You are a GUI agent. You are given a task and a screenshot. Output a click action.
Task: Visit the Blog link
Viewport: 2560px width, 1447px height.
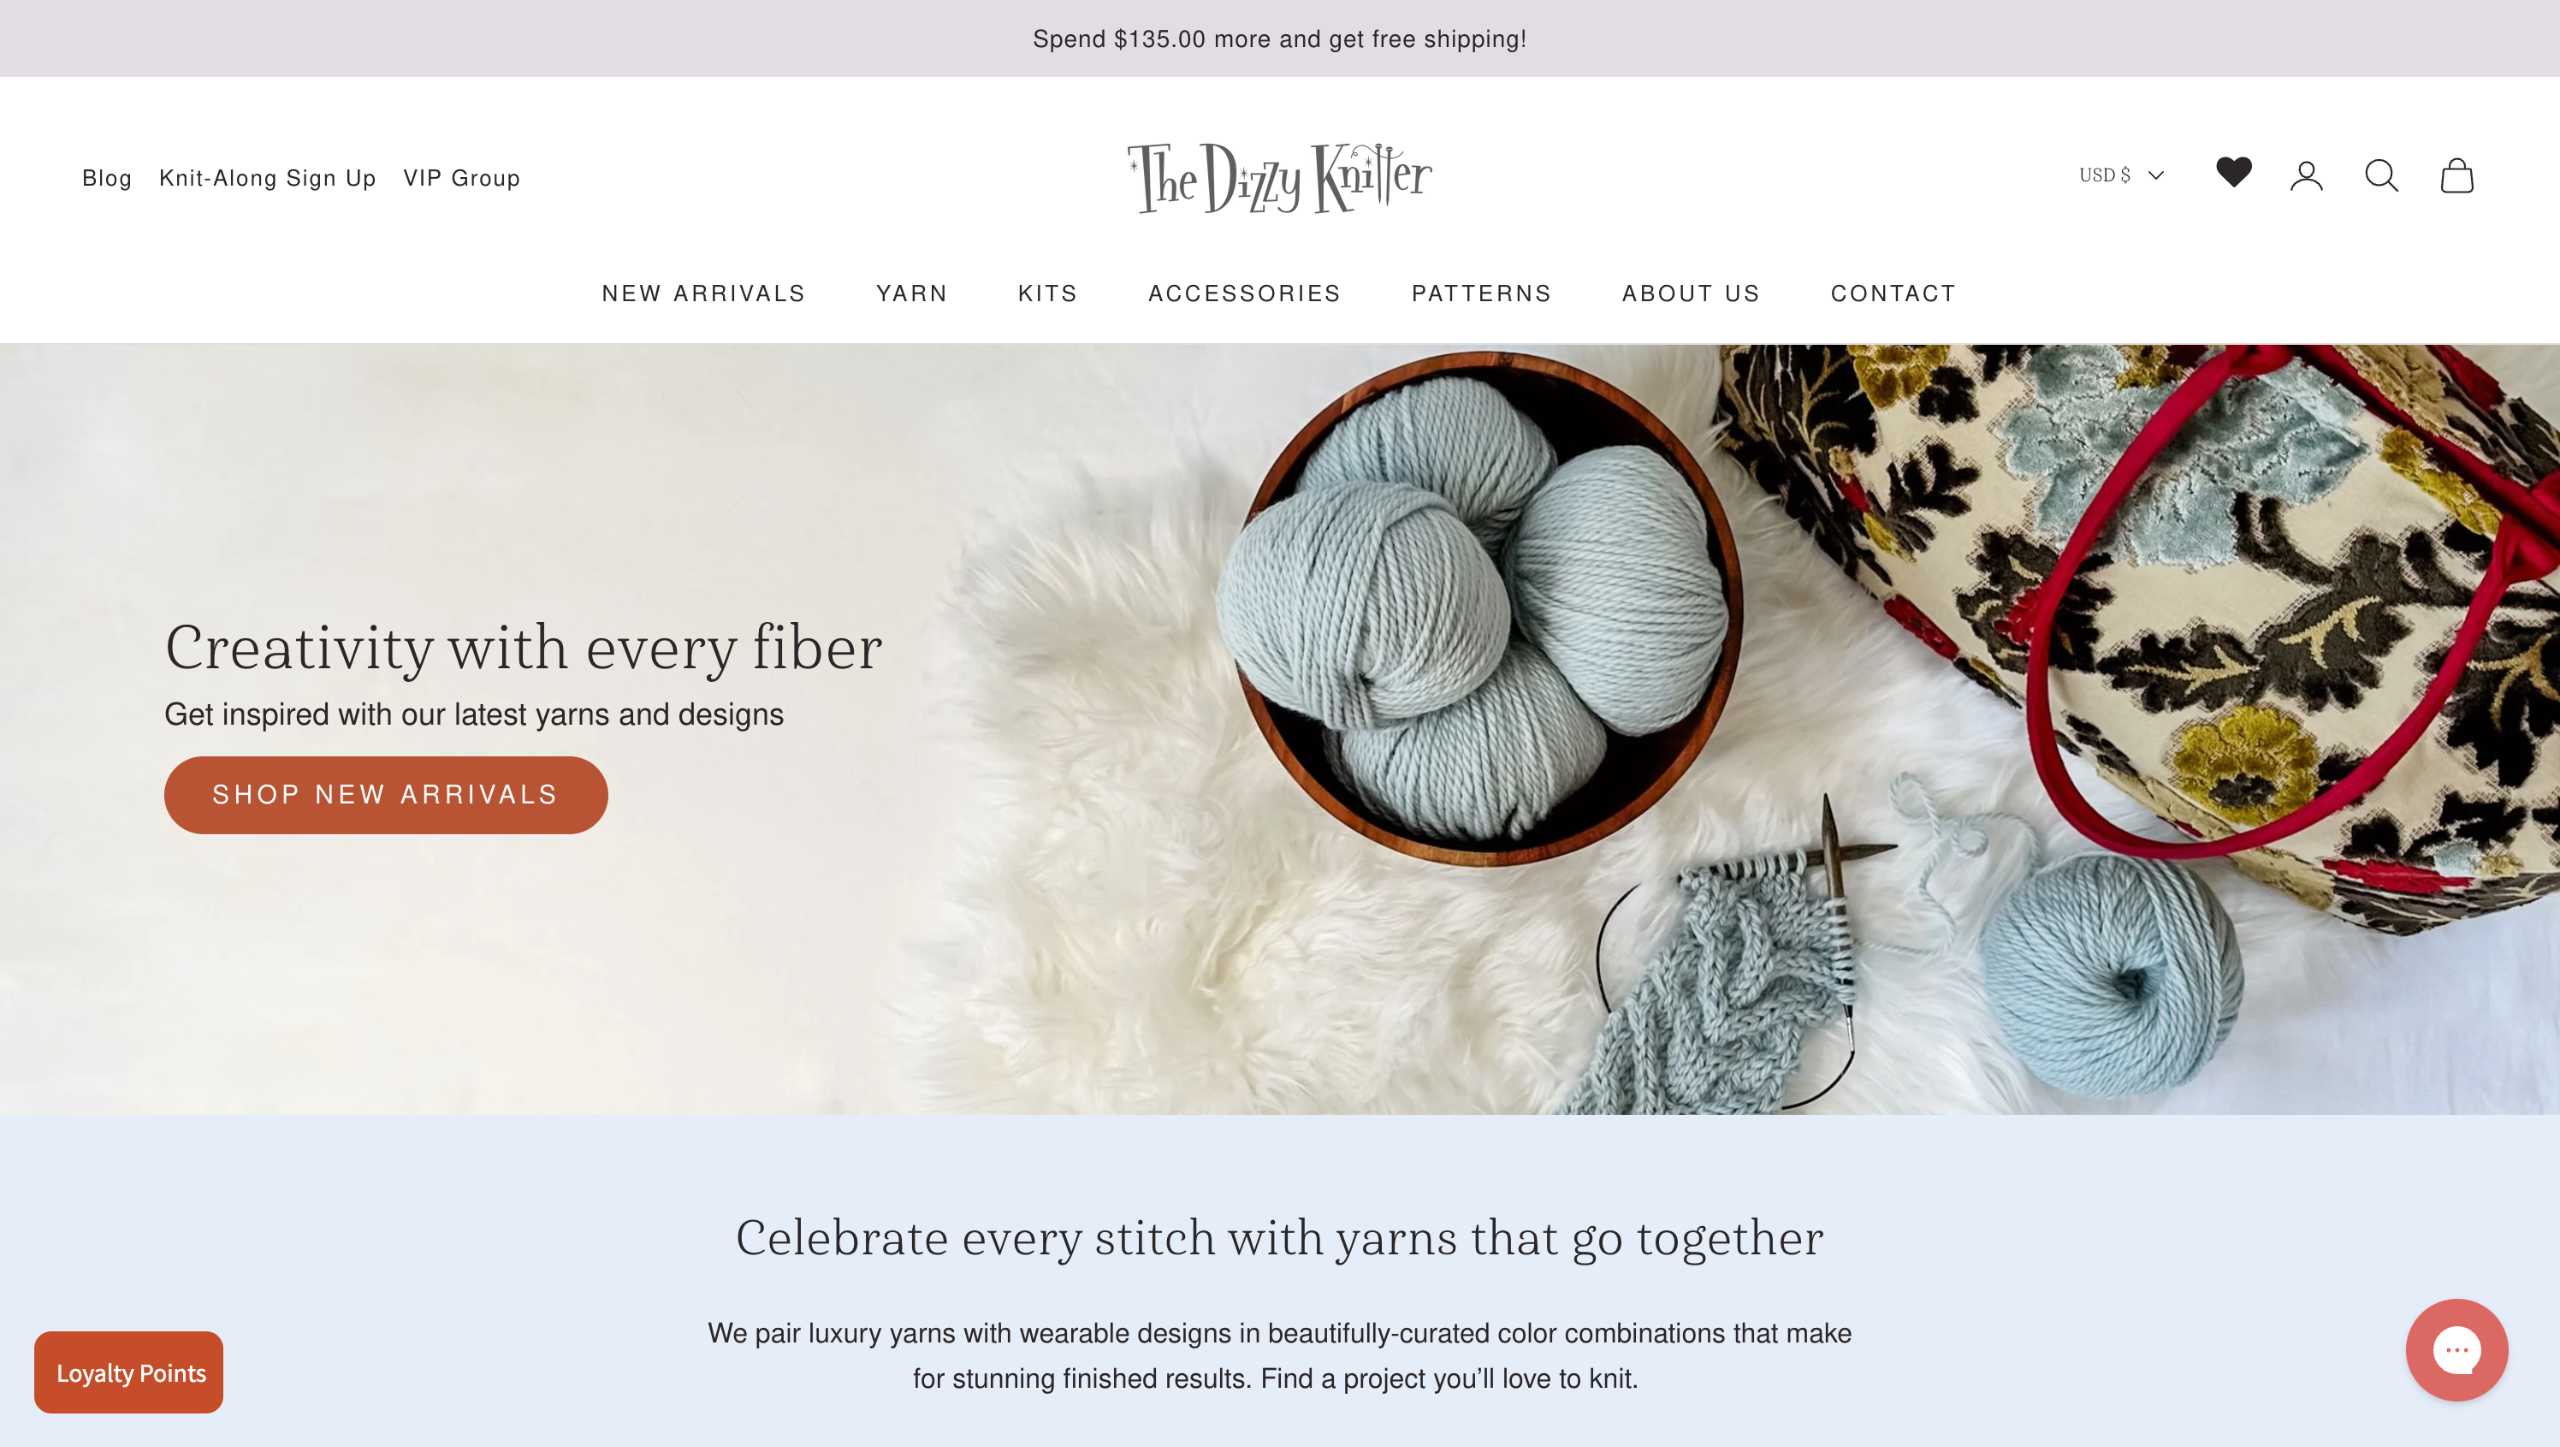coord(107,178)
